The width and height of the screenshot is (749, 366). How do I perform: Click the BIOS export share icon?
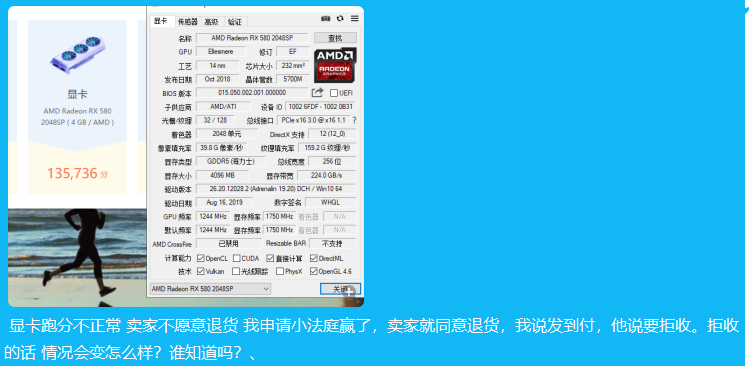click(318, 93)
